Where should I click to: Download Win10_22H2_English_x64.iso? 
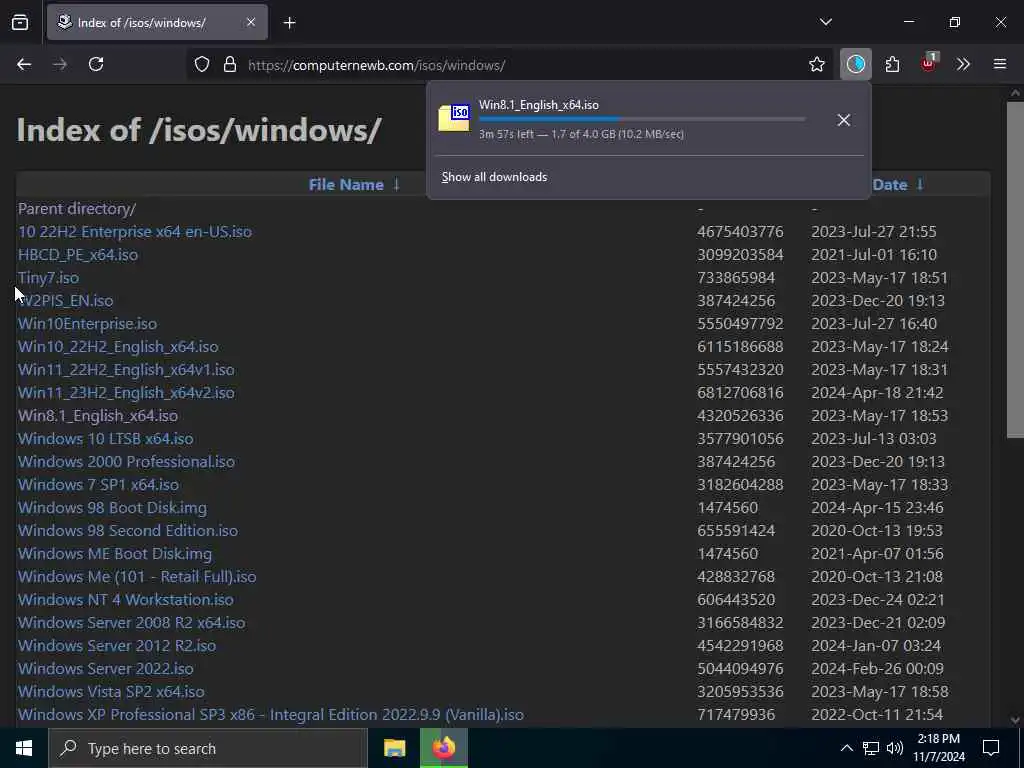(118, 347)
